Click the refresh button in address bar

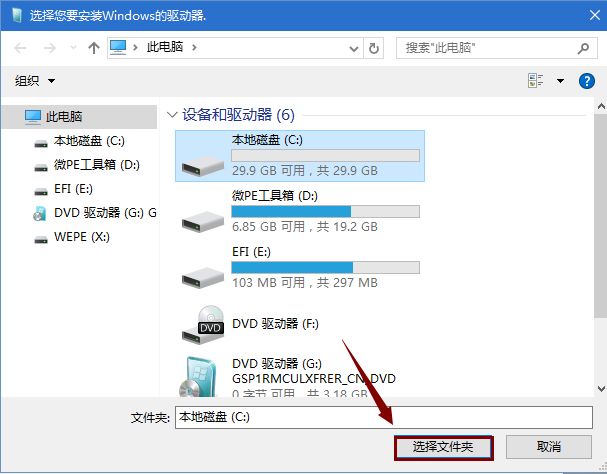point(374,47)
